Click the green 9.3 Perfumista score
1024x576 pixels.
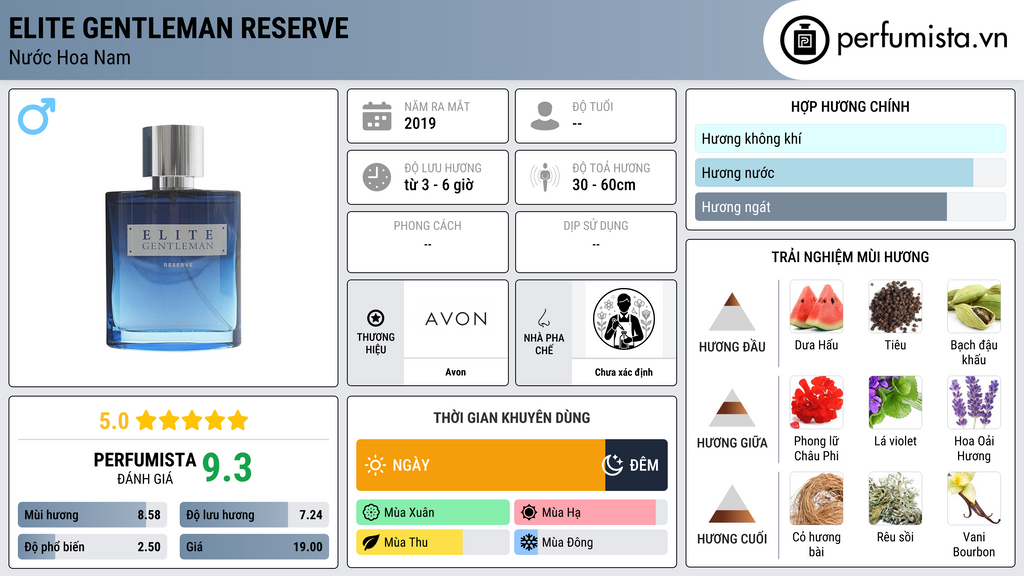[x=227, y=468]
